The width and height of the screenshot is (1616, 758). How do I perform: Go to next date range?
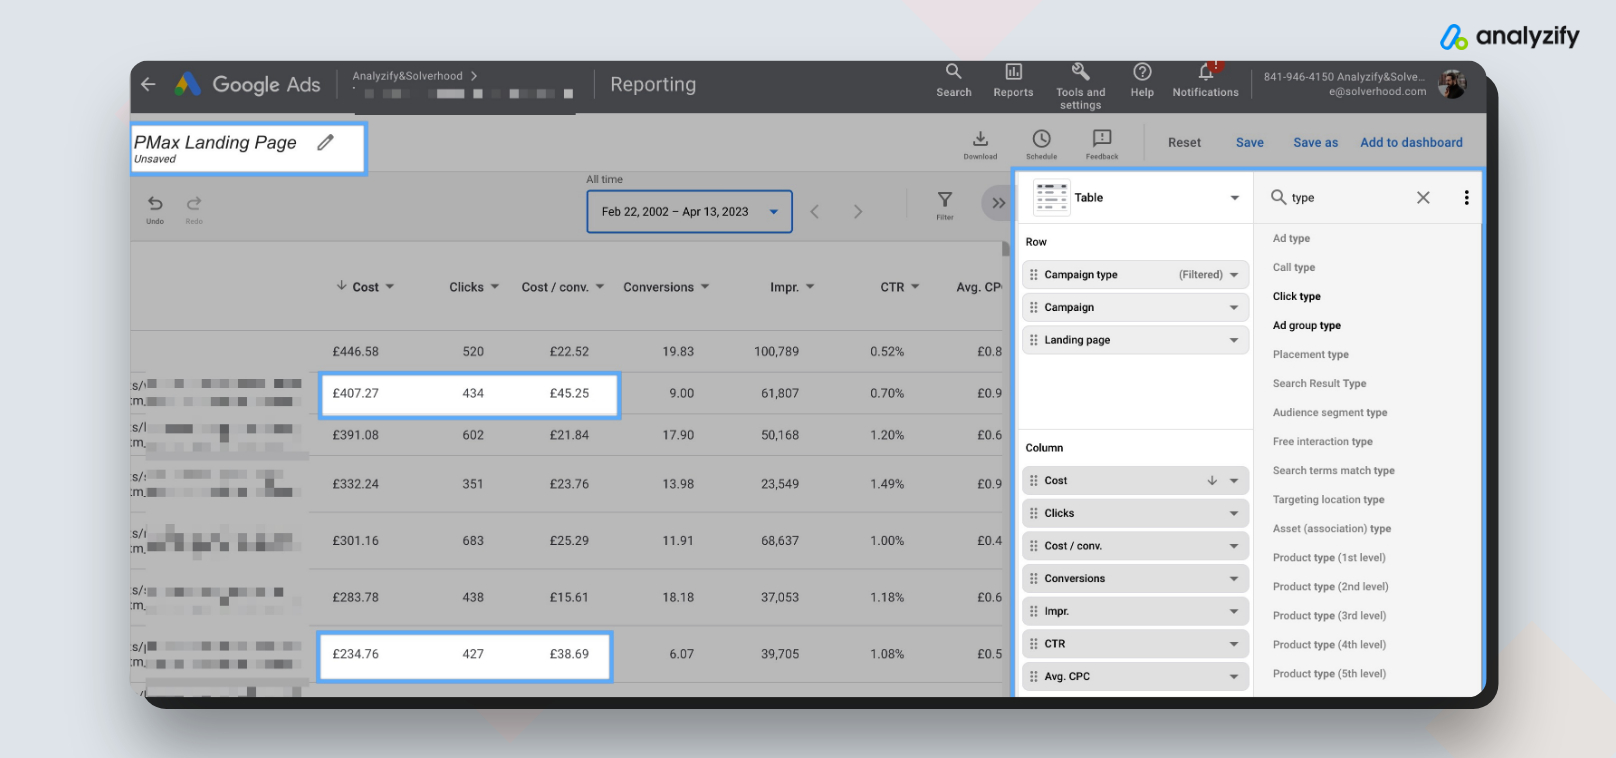click(x=857, y=211)
